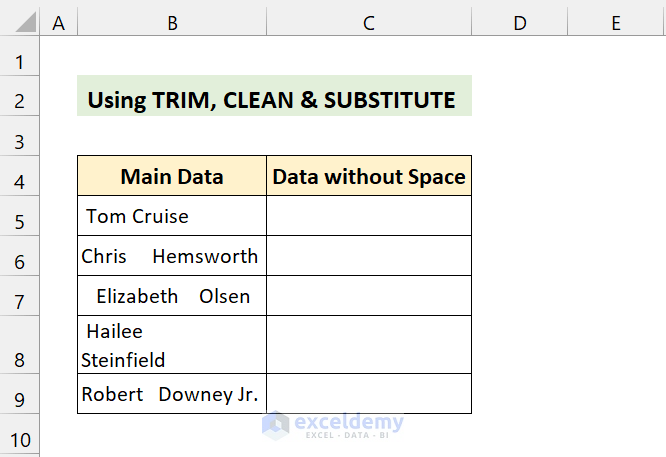Image resolution: width=666 pixels, height=457 pixels.
Task: Select the Robert Downey Jr. cell
Action: point(172,394)
